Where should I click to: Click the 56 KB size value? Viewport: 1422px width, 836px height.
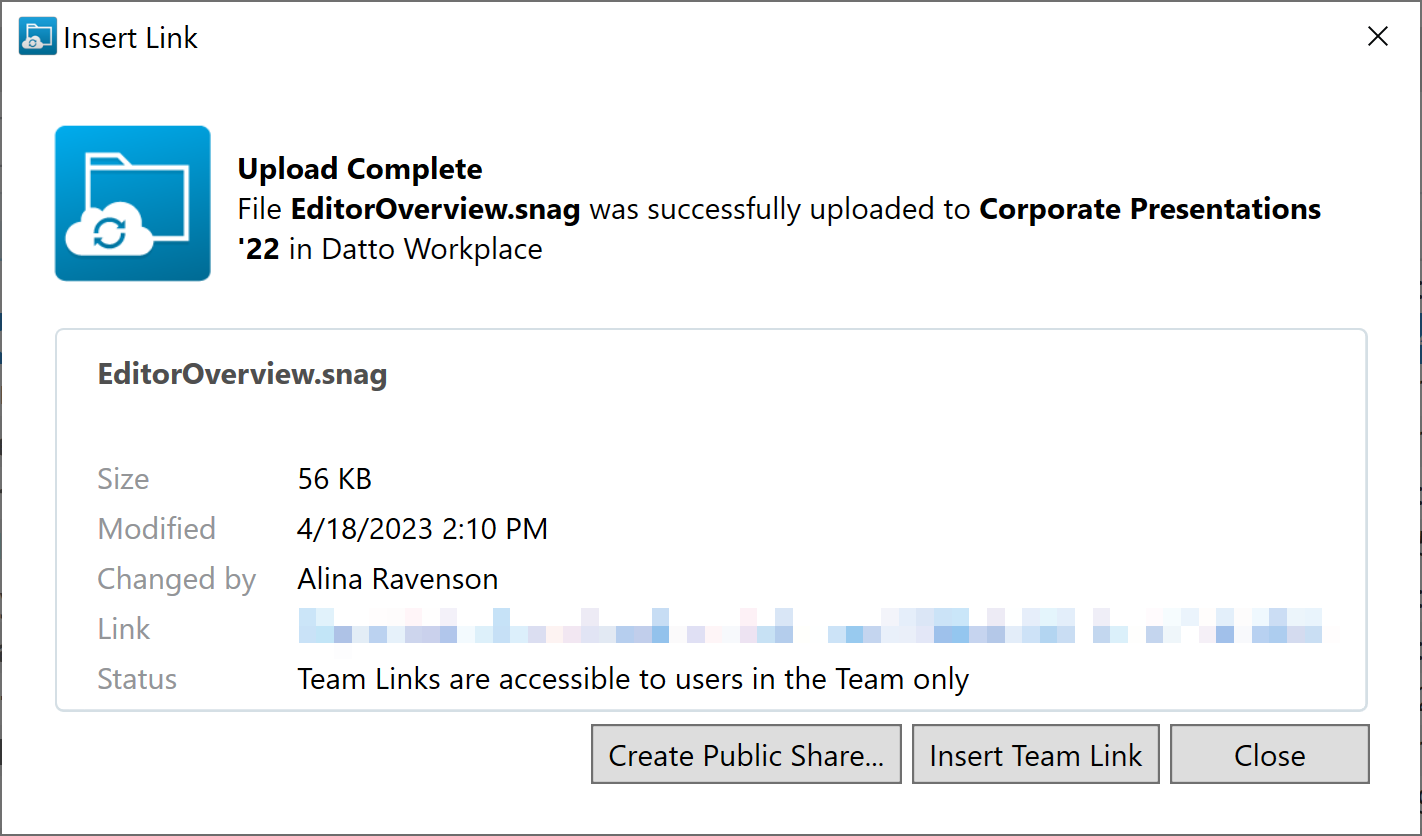334,479
